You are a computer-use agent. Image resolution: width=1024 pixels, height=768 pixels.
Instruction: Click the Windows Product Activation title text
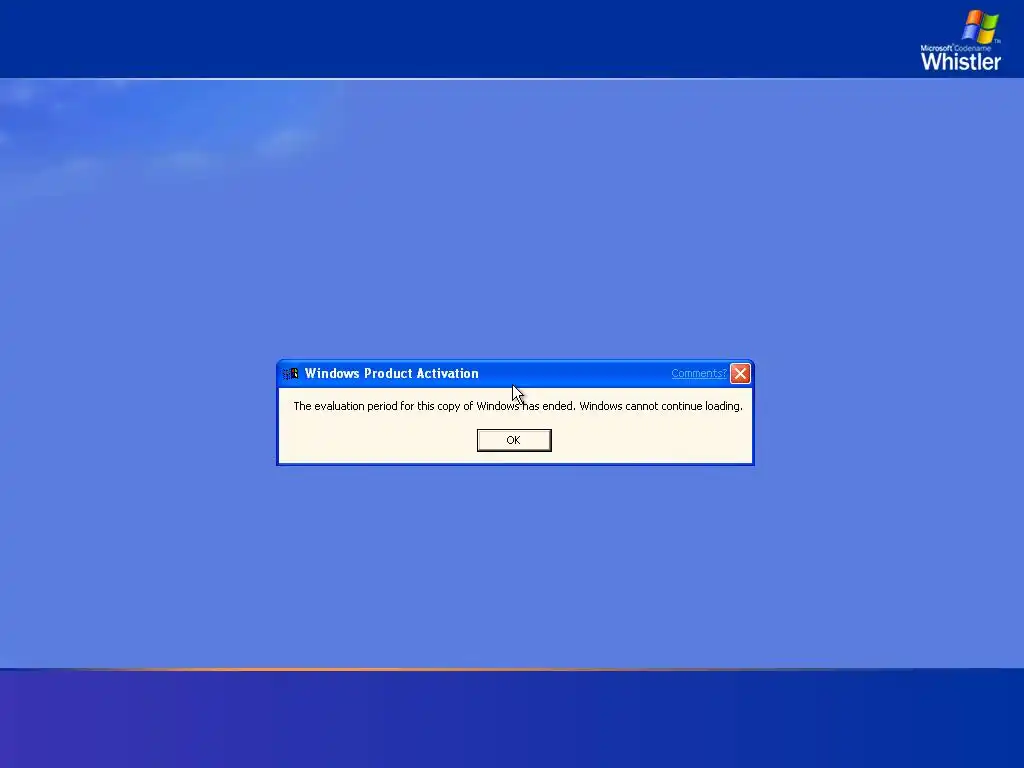(392, 374)
